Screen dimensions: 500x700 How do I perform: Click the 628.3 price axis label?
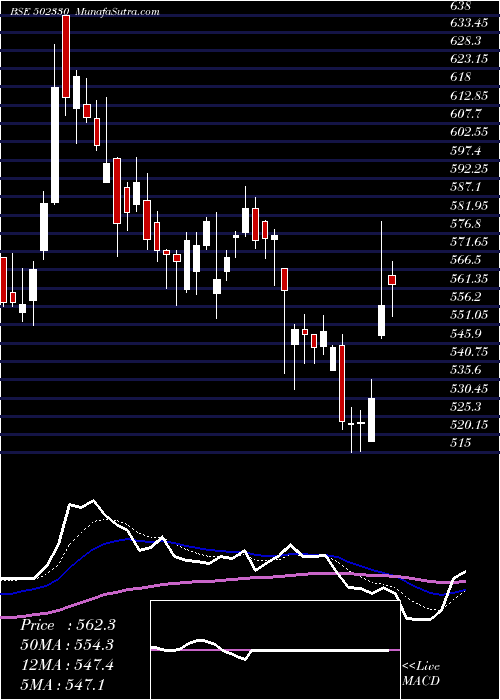point(465,41)
